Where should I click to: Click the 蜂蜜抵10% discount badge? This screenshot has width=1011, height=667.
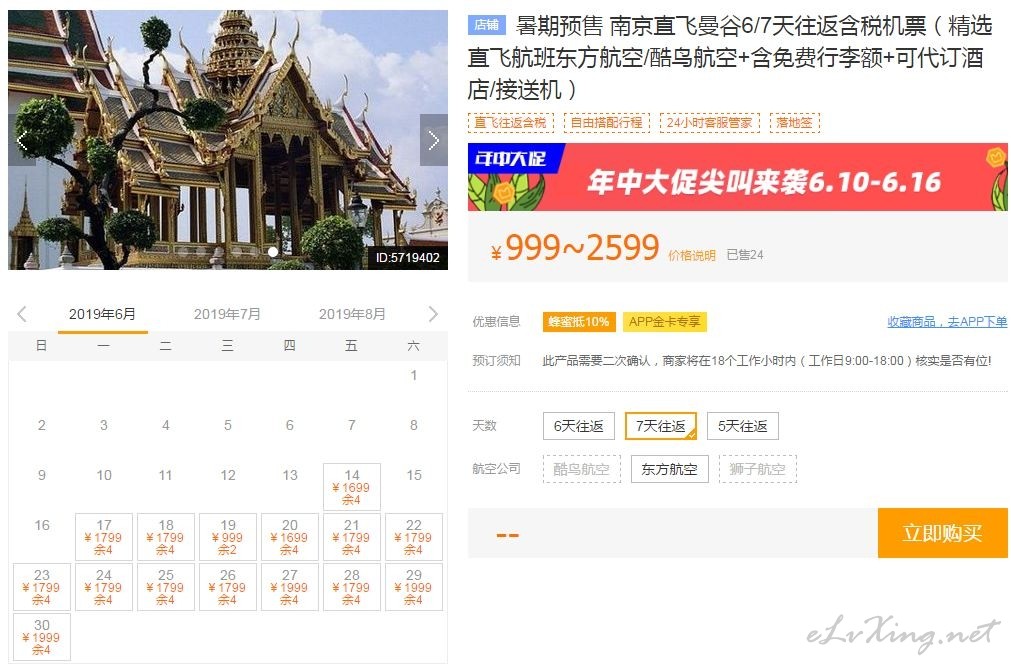click(x=579, y=322)
